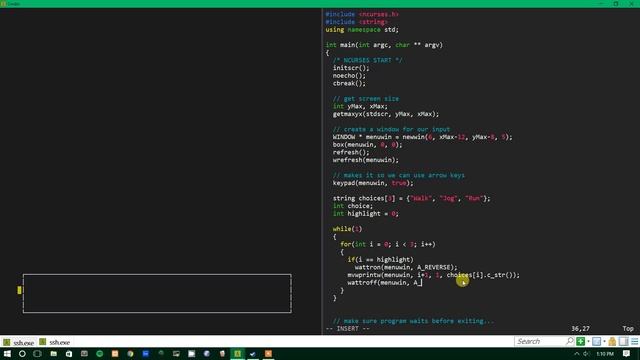Create a new console with the green plus
Viewport: 640px width, 360px height.
[x=580, y=341]
